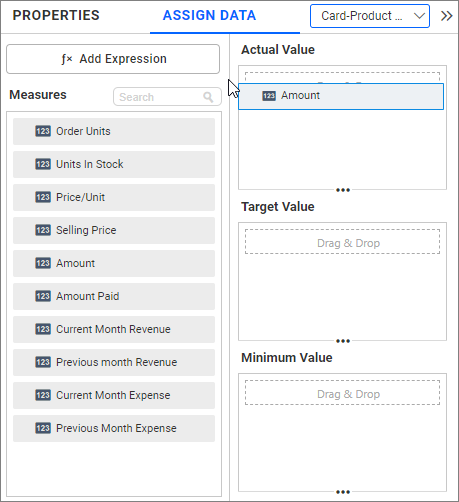
Task: Click the numeric icon beside Units In Stock
Action: [43, 164]
